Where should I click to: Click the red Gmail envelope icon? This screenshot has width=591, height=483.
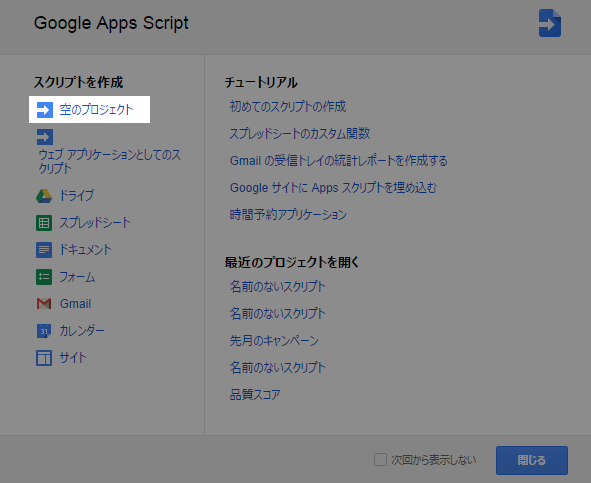(x=44, y=304)
